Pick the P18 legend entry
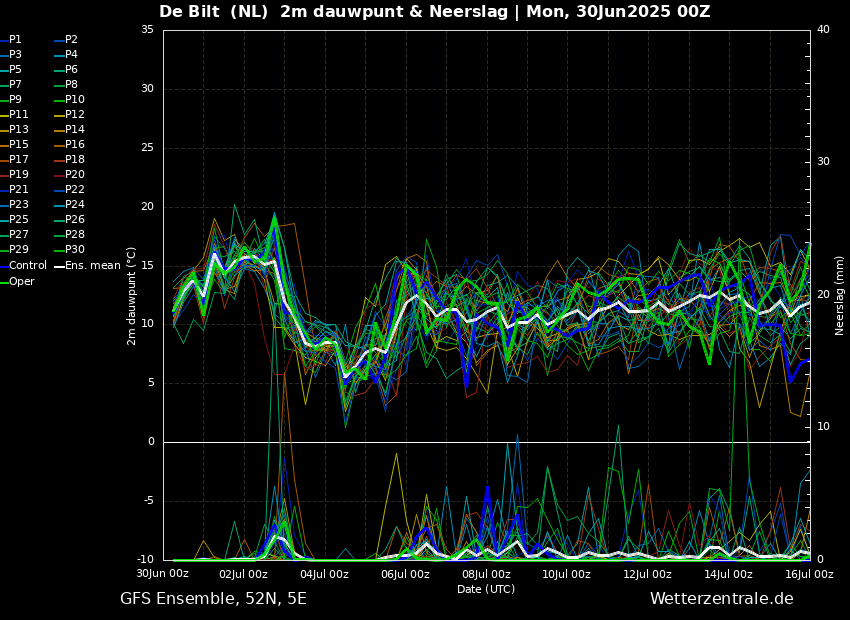The image size is (850, 620). [69, 159]
